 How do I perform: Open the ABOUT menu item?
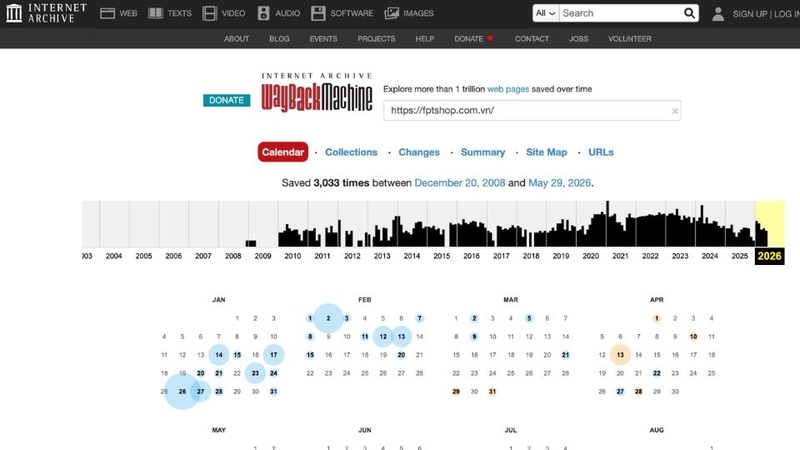[236, 39]
